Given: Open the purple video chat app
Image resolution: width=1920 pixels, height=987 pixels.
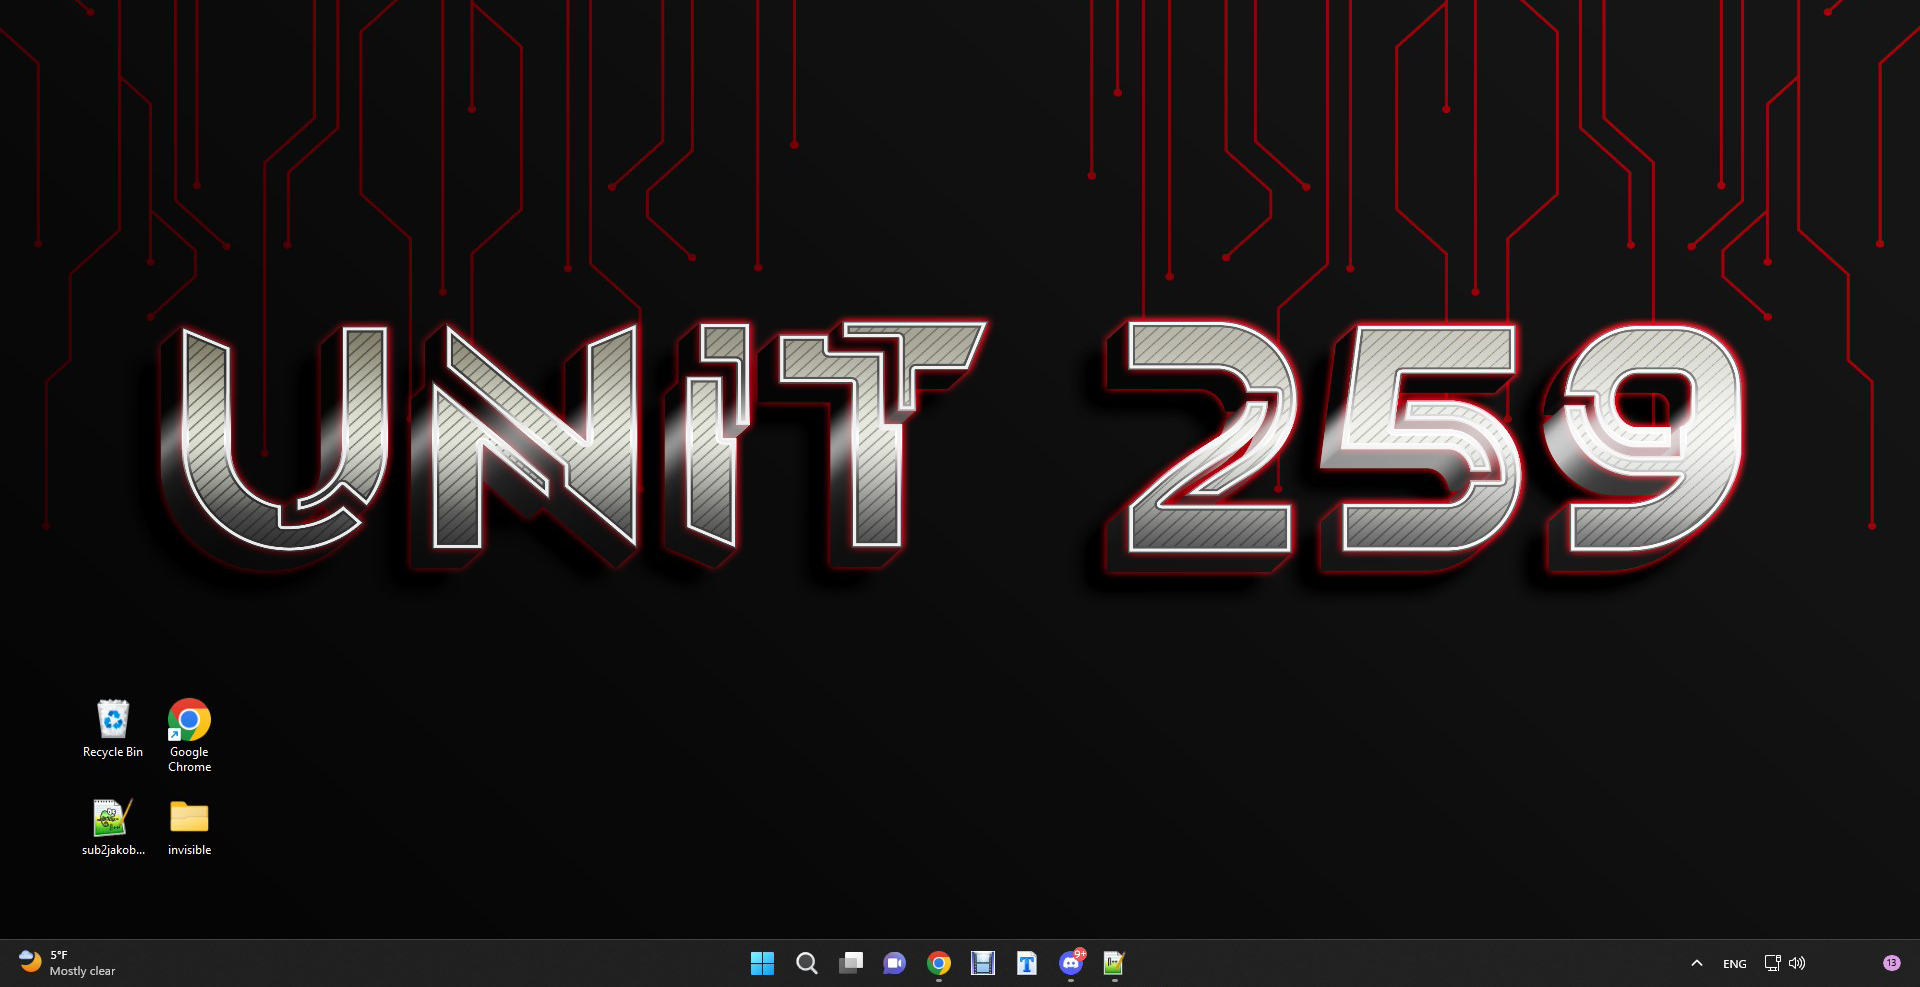Looking at the screenshot, I should [x=894, y=963].
